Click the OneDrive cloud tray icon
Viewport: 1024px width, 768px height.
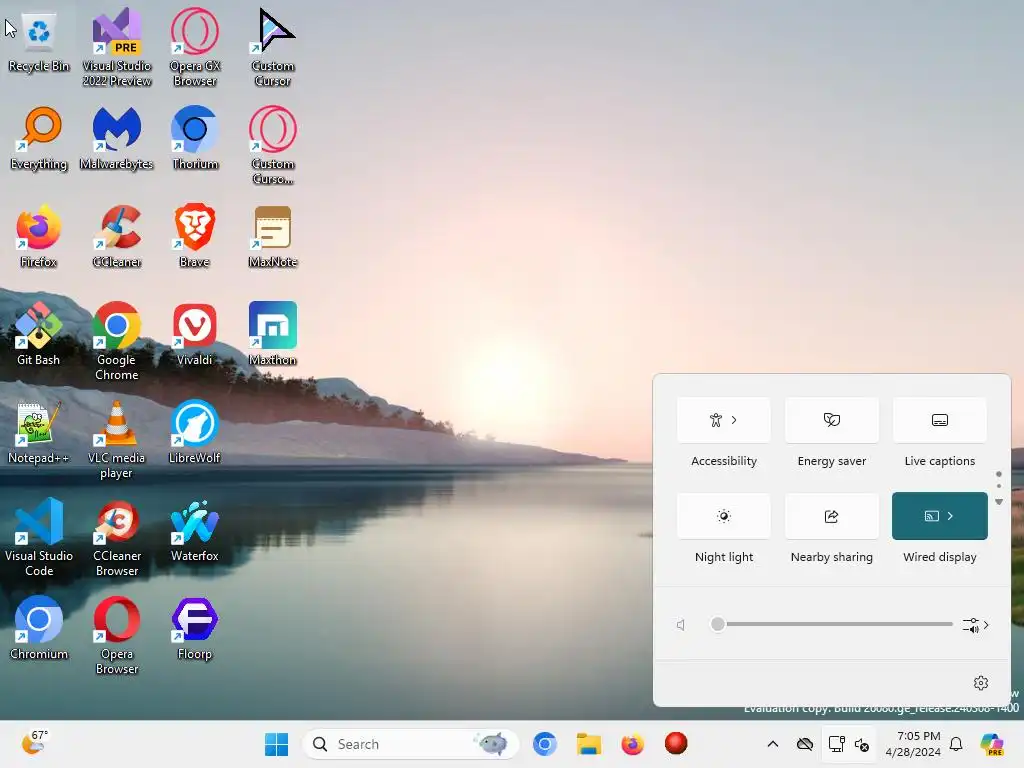pyautogui.click(x=805, y=744)
